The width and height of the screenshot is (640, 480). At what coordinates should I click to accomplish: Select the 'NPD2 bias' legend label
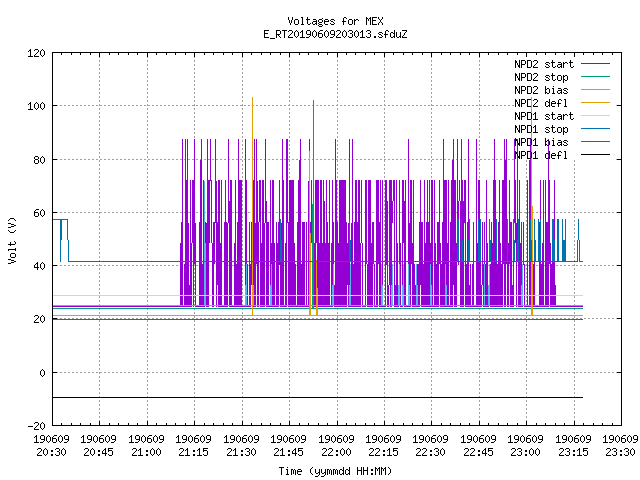point(541,90)
